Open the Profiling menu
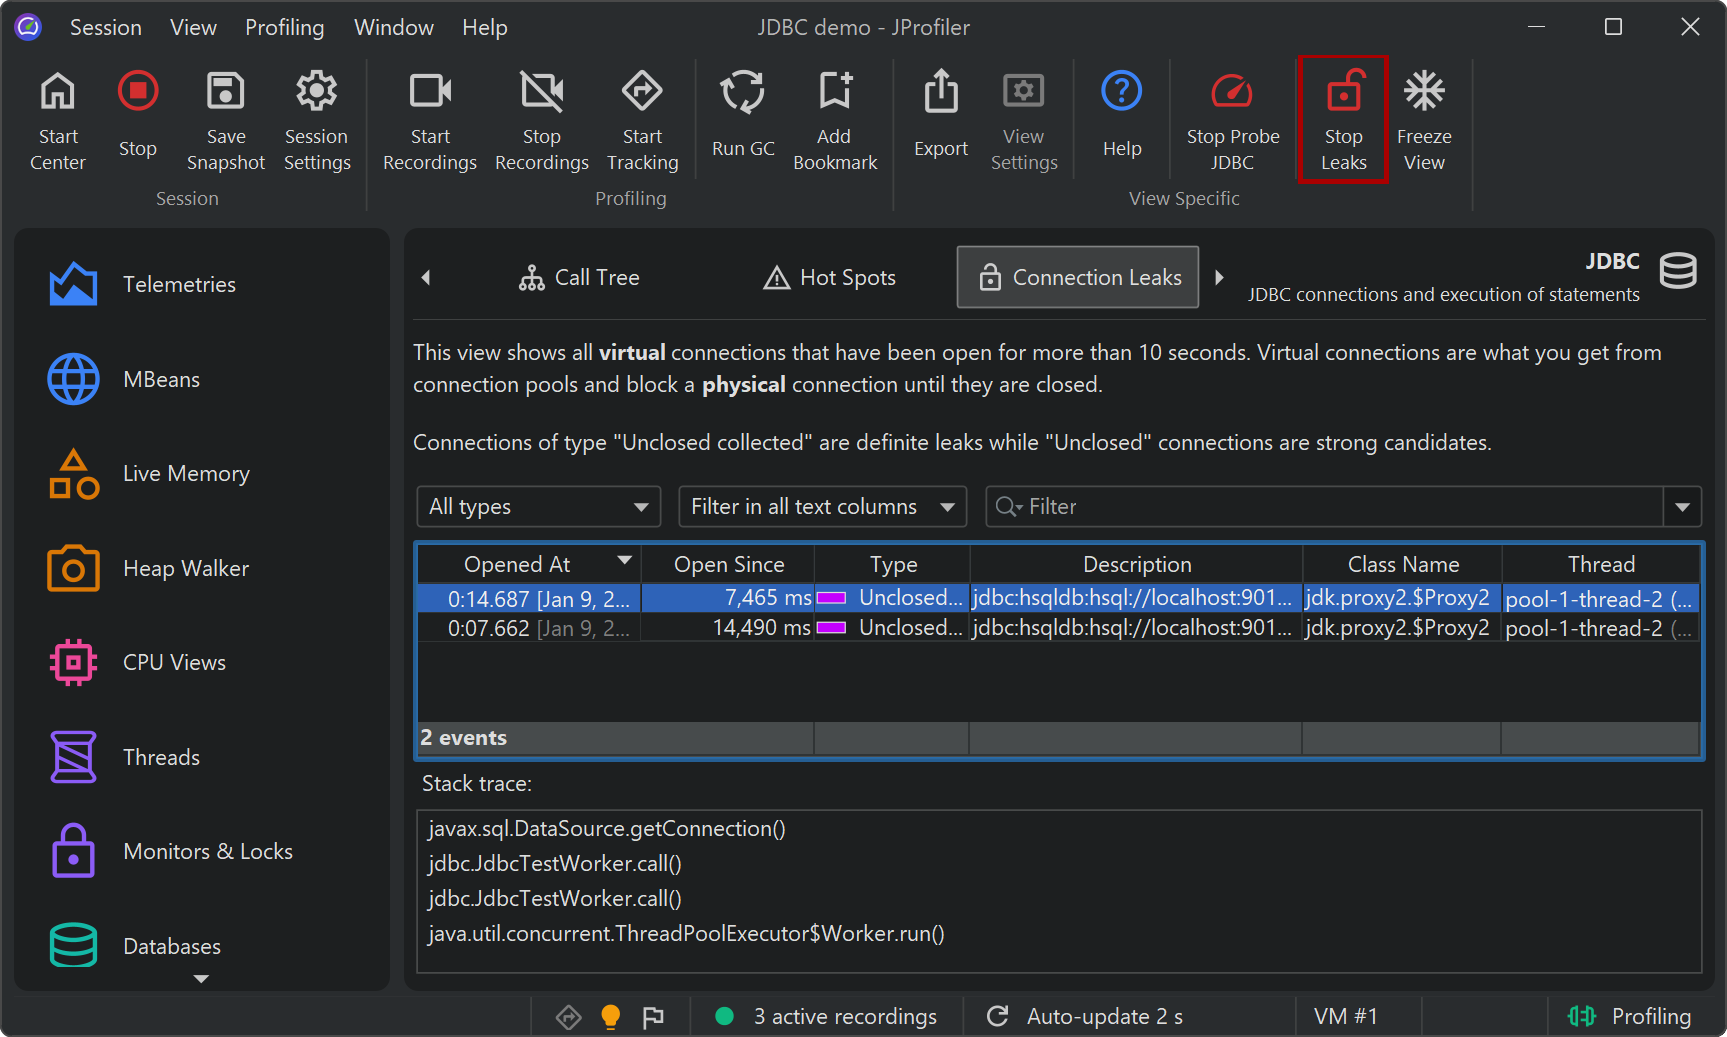The image size is (1727, 1037). 284,27
